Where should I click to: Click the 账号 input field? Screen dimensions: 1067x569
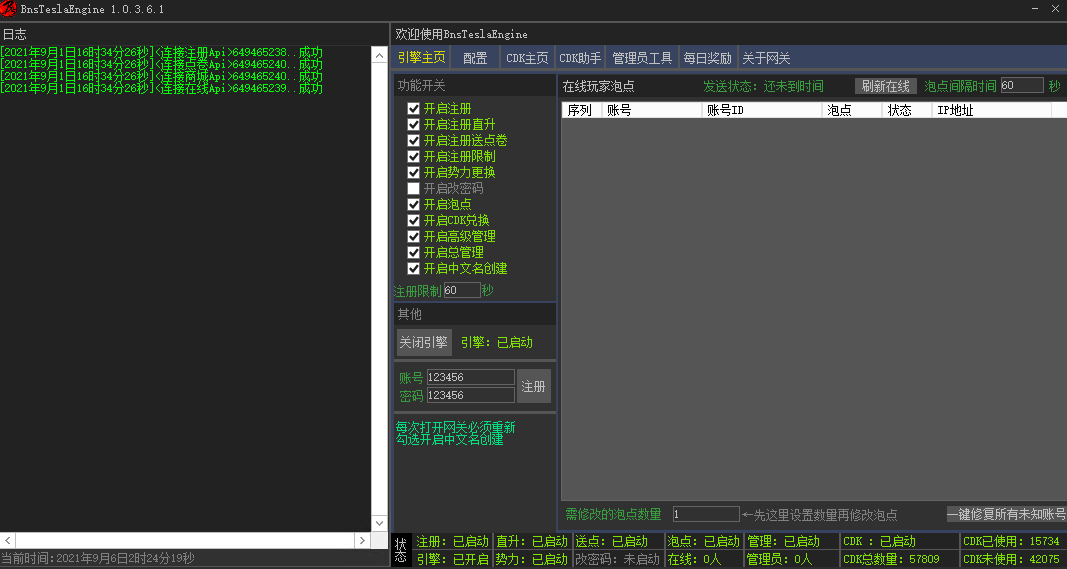coord(470,377)
